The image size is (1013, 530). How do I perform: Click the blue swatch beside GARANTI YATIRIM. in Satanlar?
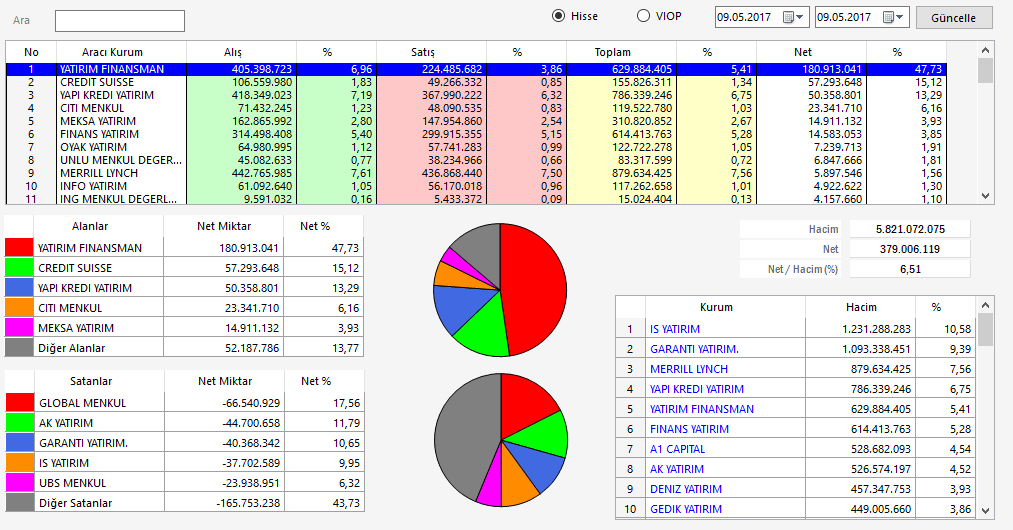19,443
